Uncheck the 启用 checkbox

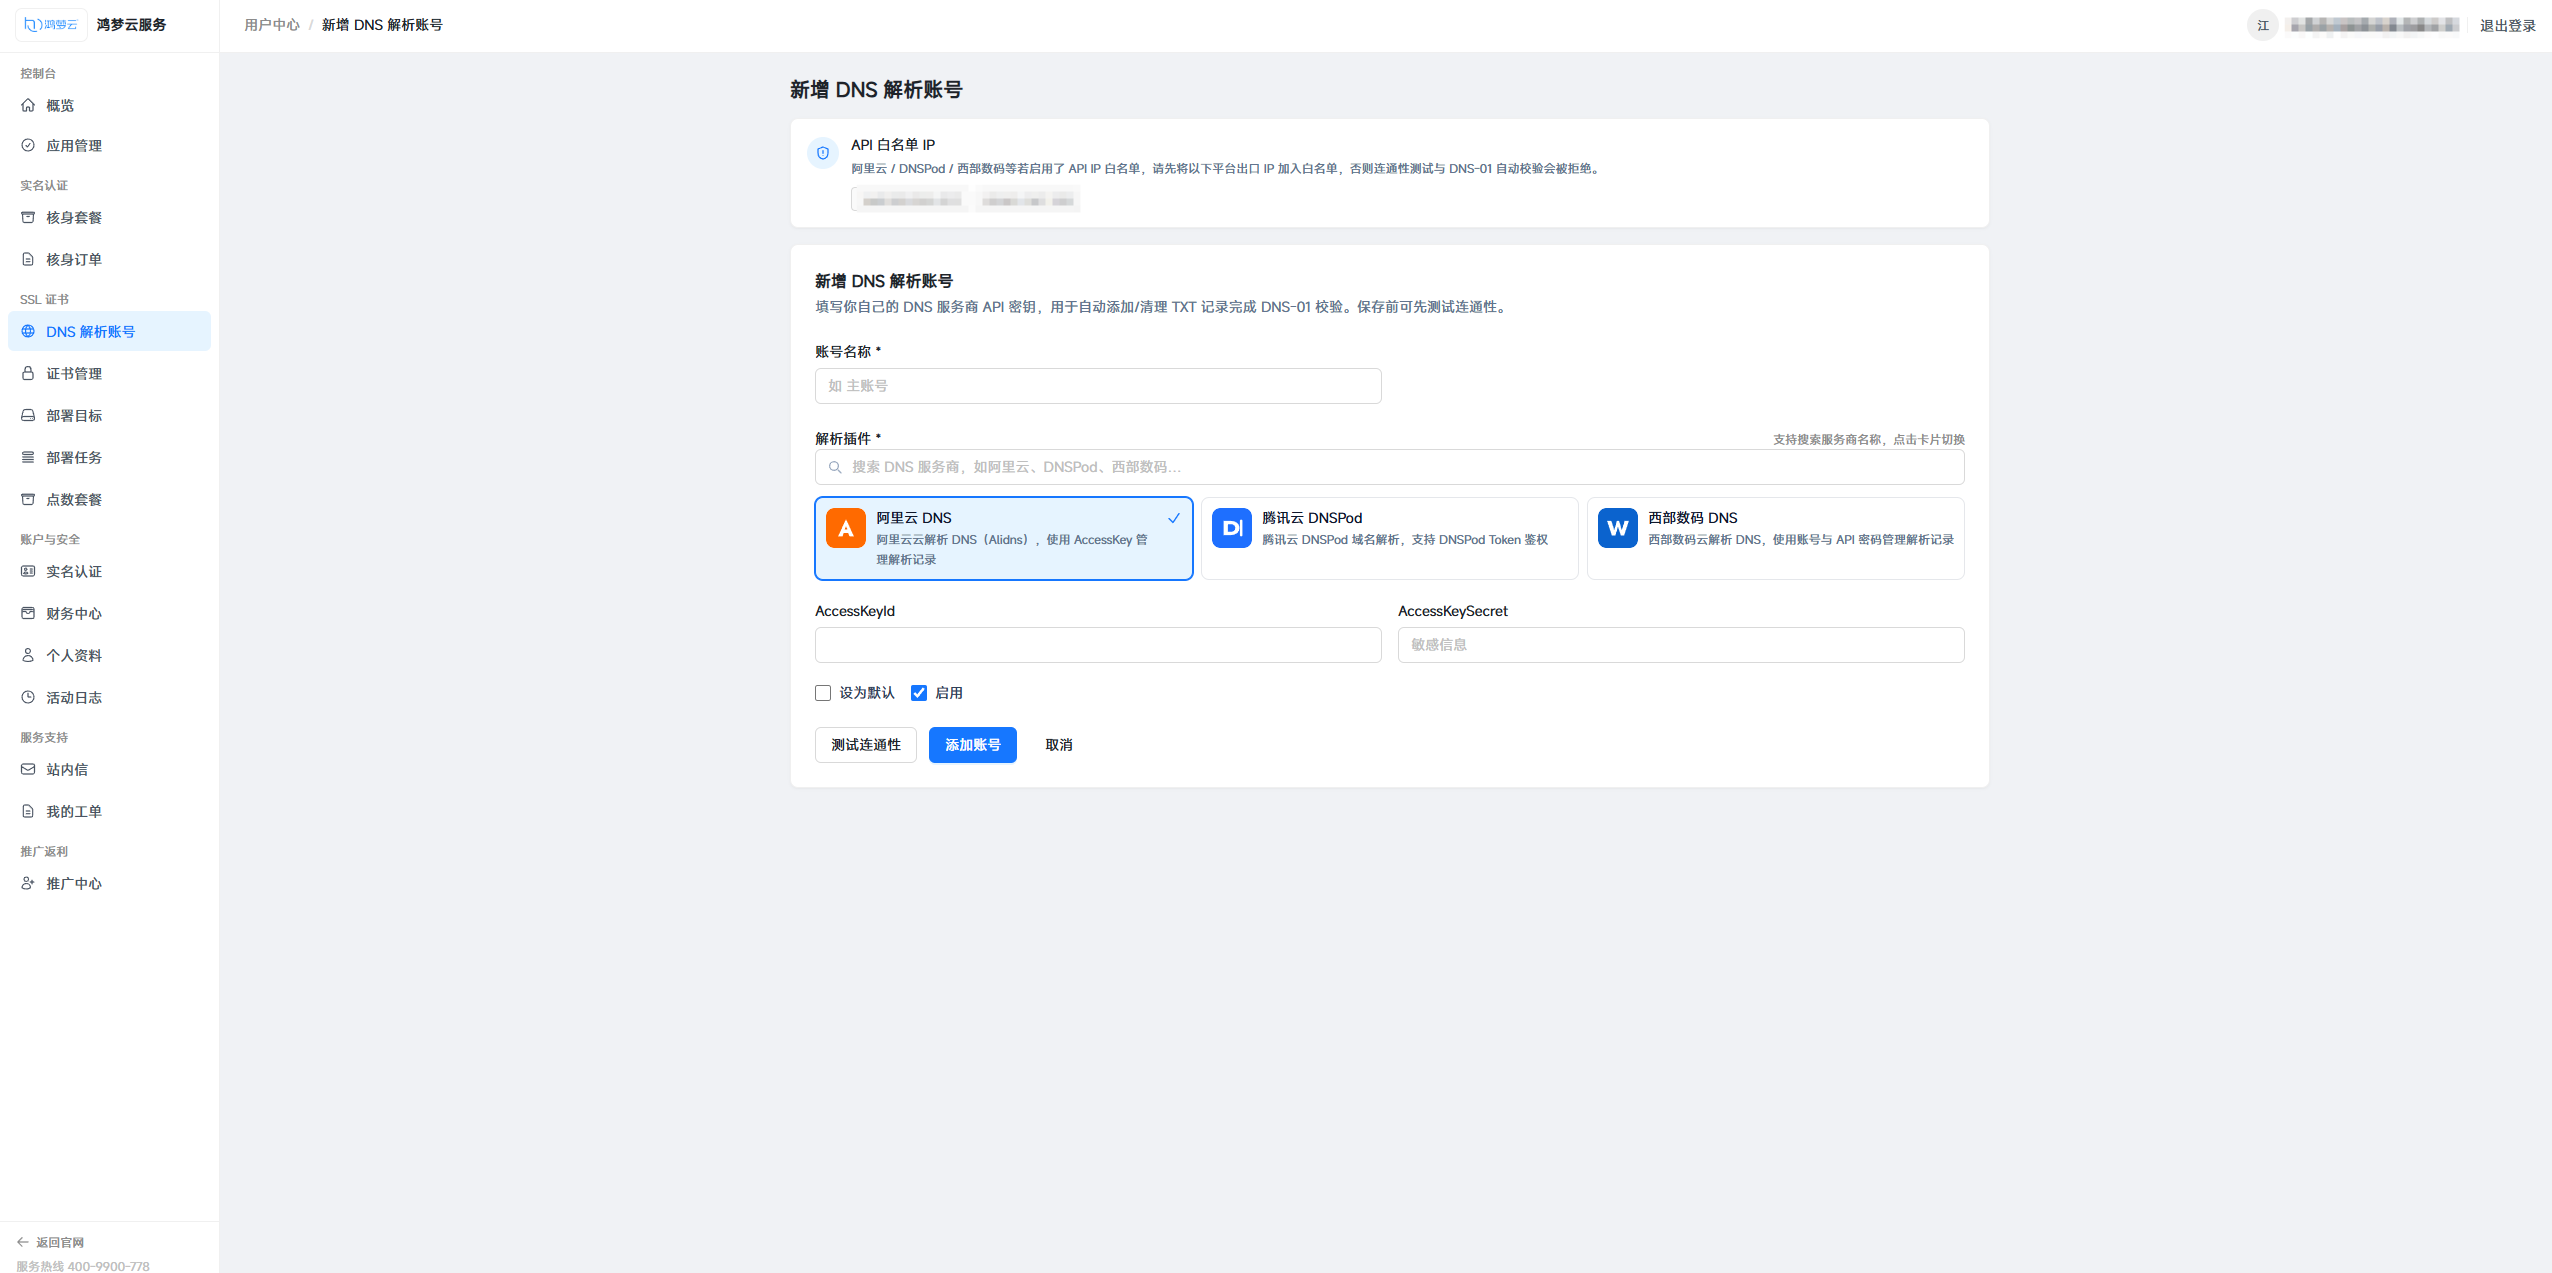(919, 693)
